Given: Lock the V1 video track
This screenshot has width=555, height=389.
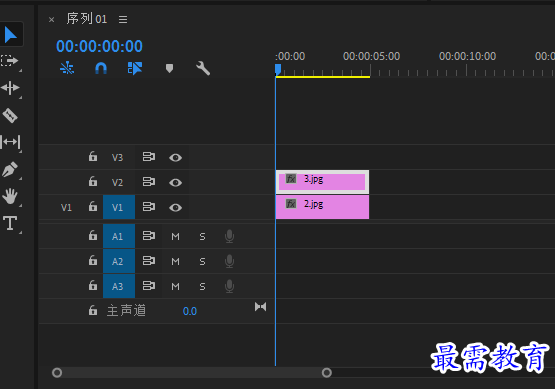Looking at the screenshot, I should tap(93, 206).
